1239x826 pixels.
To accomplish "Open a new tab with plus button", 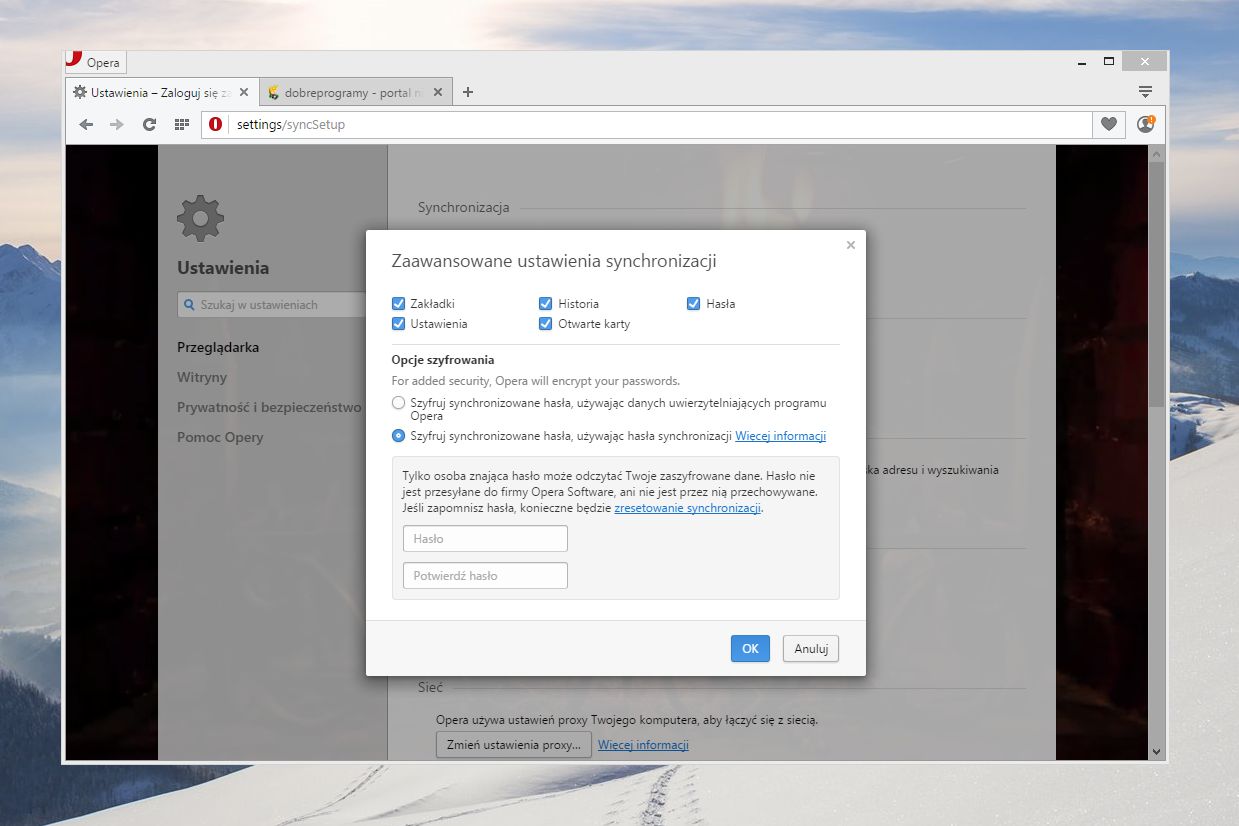I will coord(467,92).
